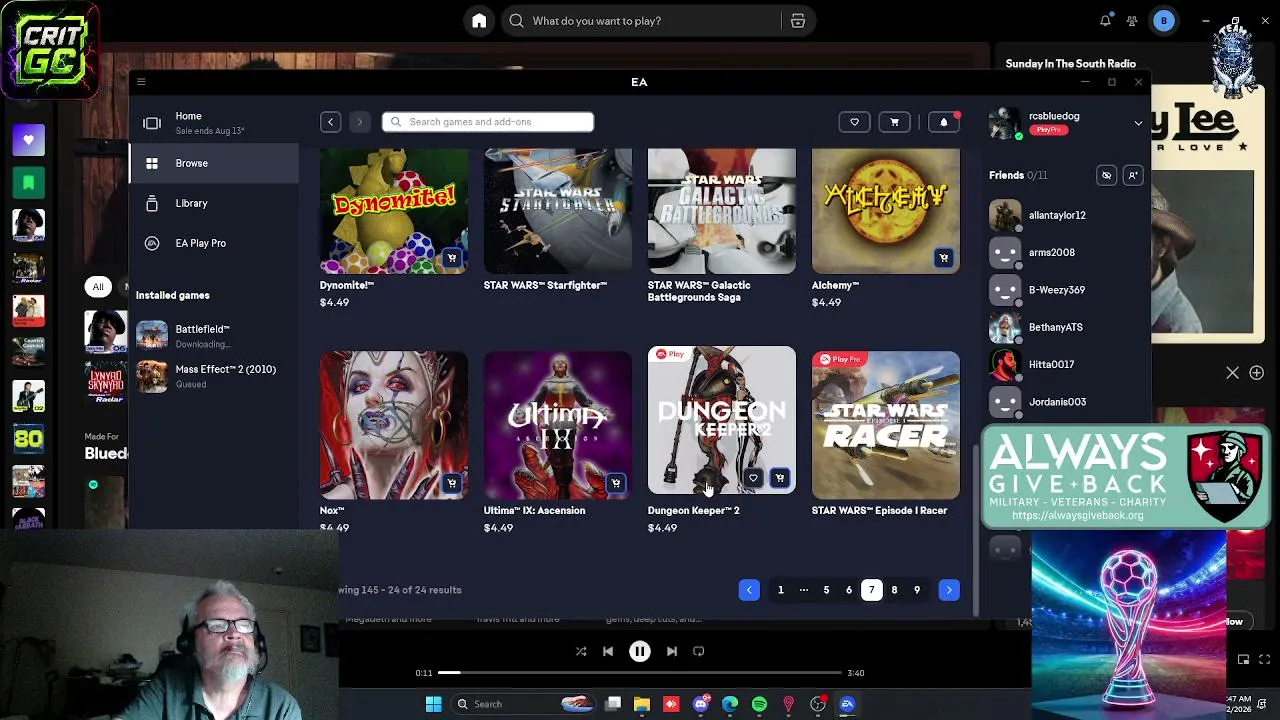Select Mass Effect 2 (2010) queued game

[x=214, y=376]
